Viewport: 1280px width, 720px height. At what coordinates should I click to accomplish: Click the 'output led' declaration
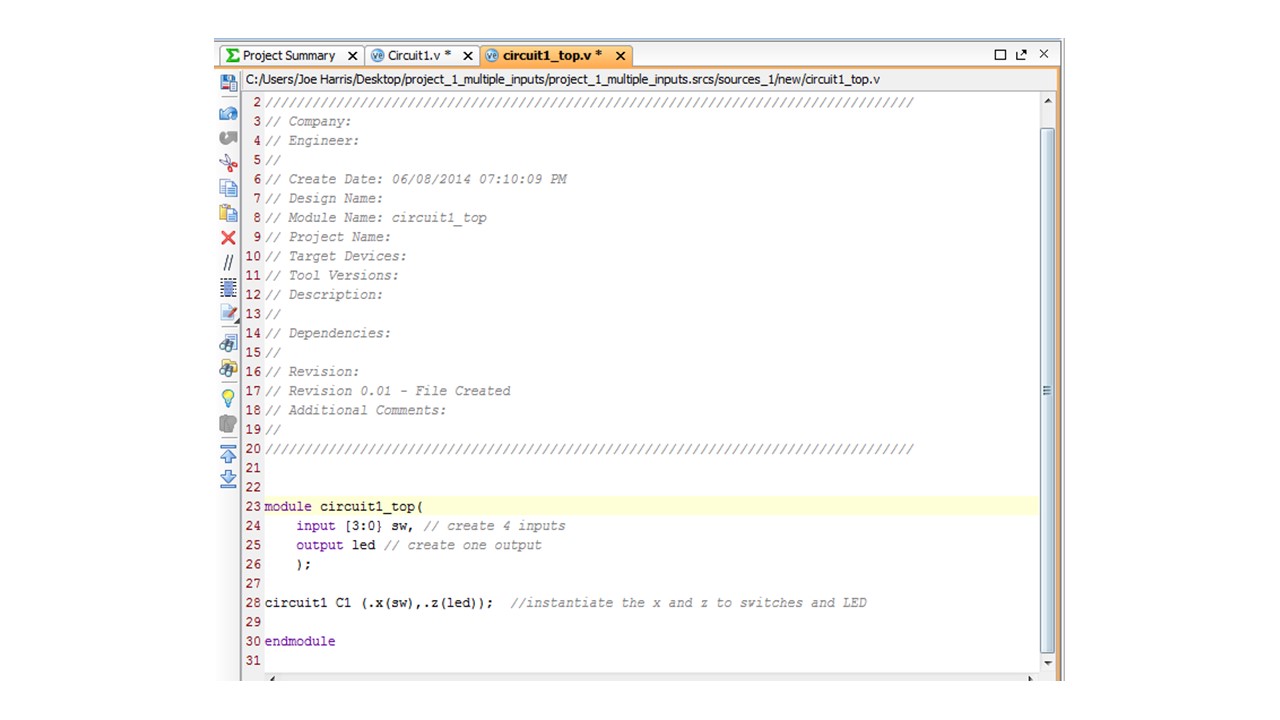point(336,545)
